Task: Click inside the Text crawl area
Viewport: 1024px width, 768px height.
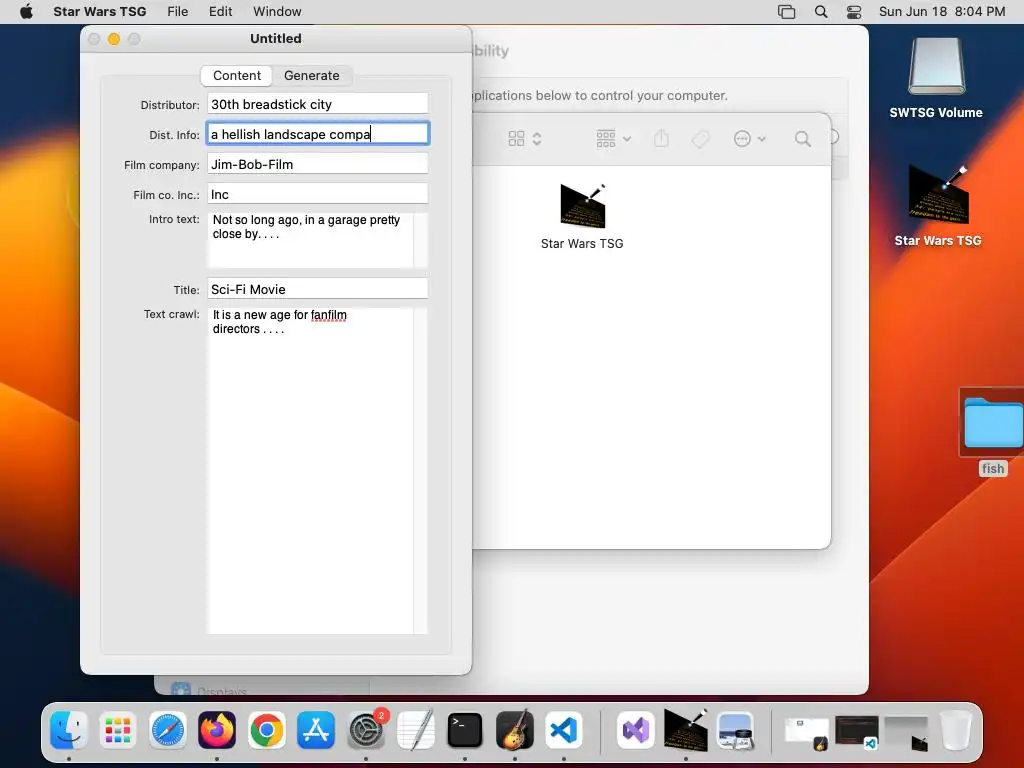Action: tap(310, 470)
